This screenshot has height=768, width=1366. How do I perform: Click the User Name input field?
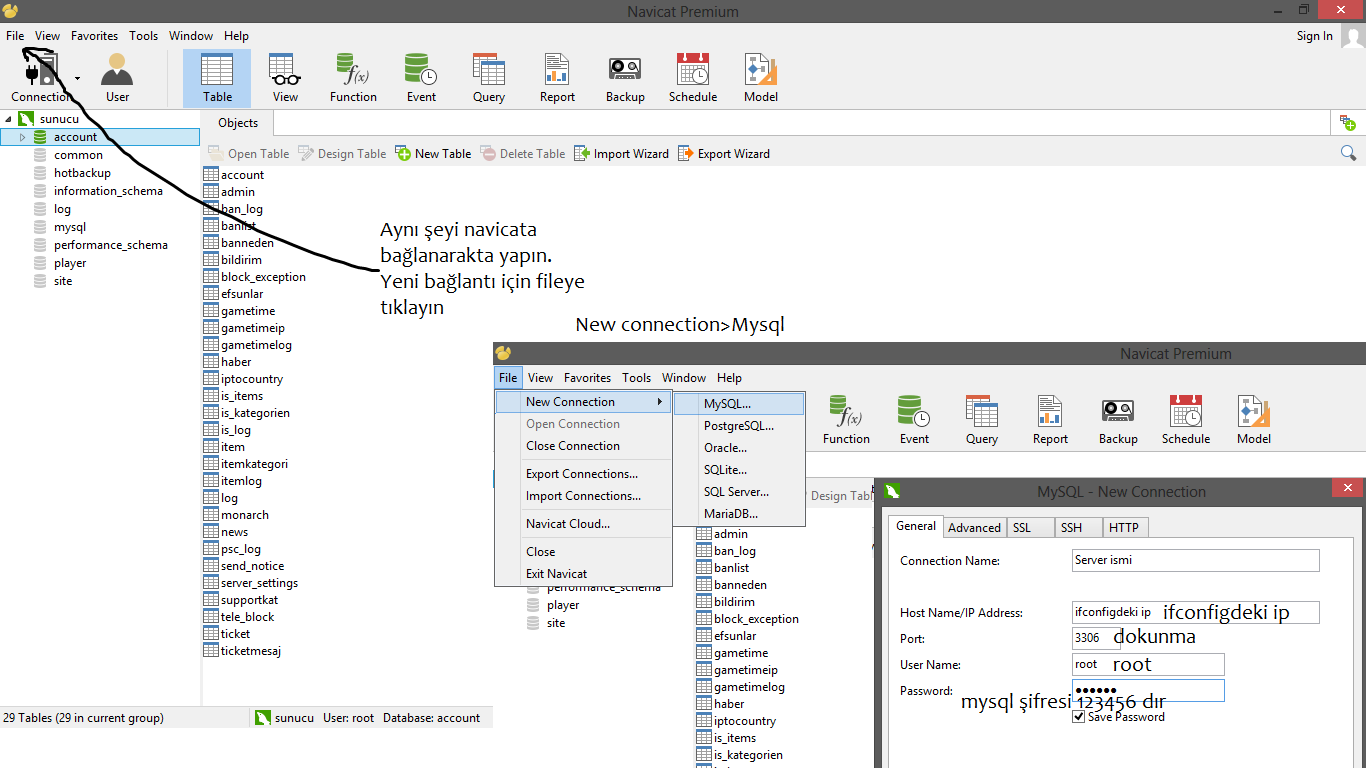pos(1148,664)
